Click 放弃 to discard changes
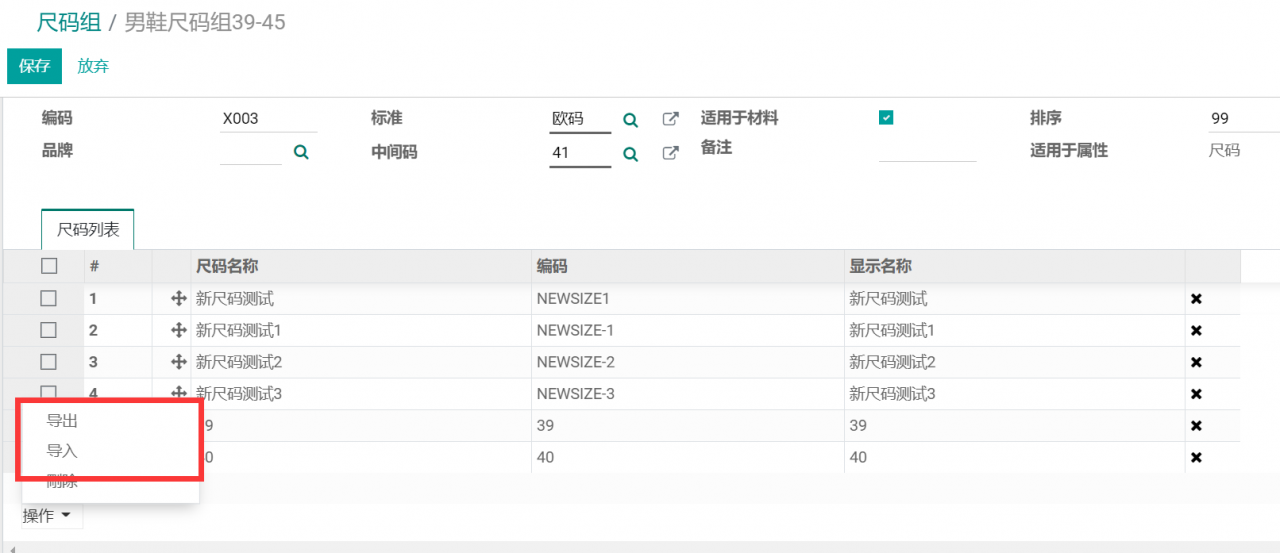This screenshot has height=553, width=1280. 93,66
